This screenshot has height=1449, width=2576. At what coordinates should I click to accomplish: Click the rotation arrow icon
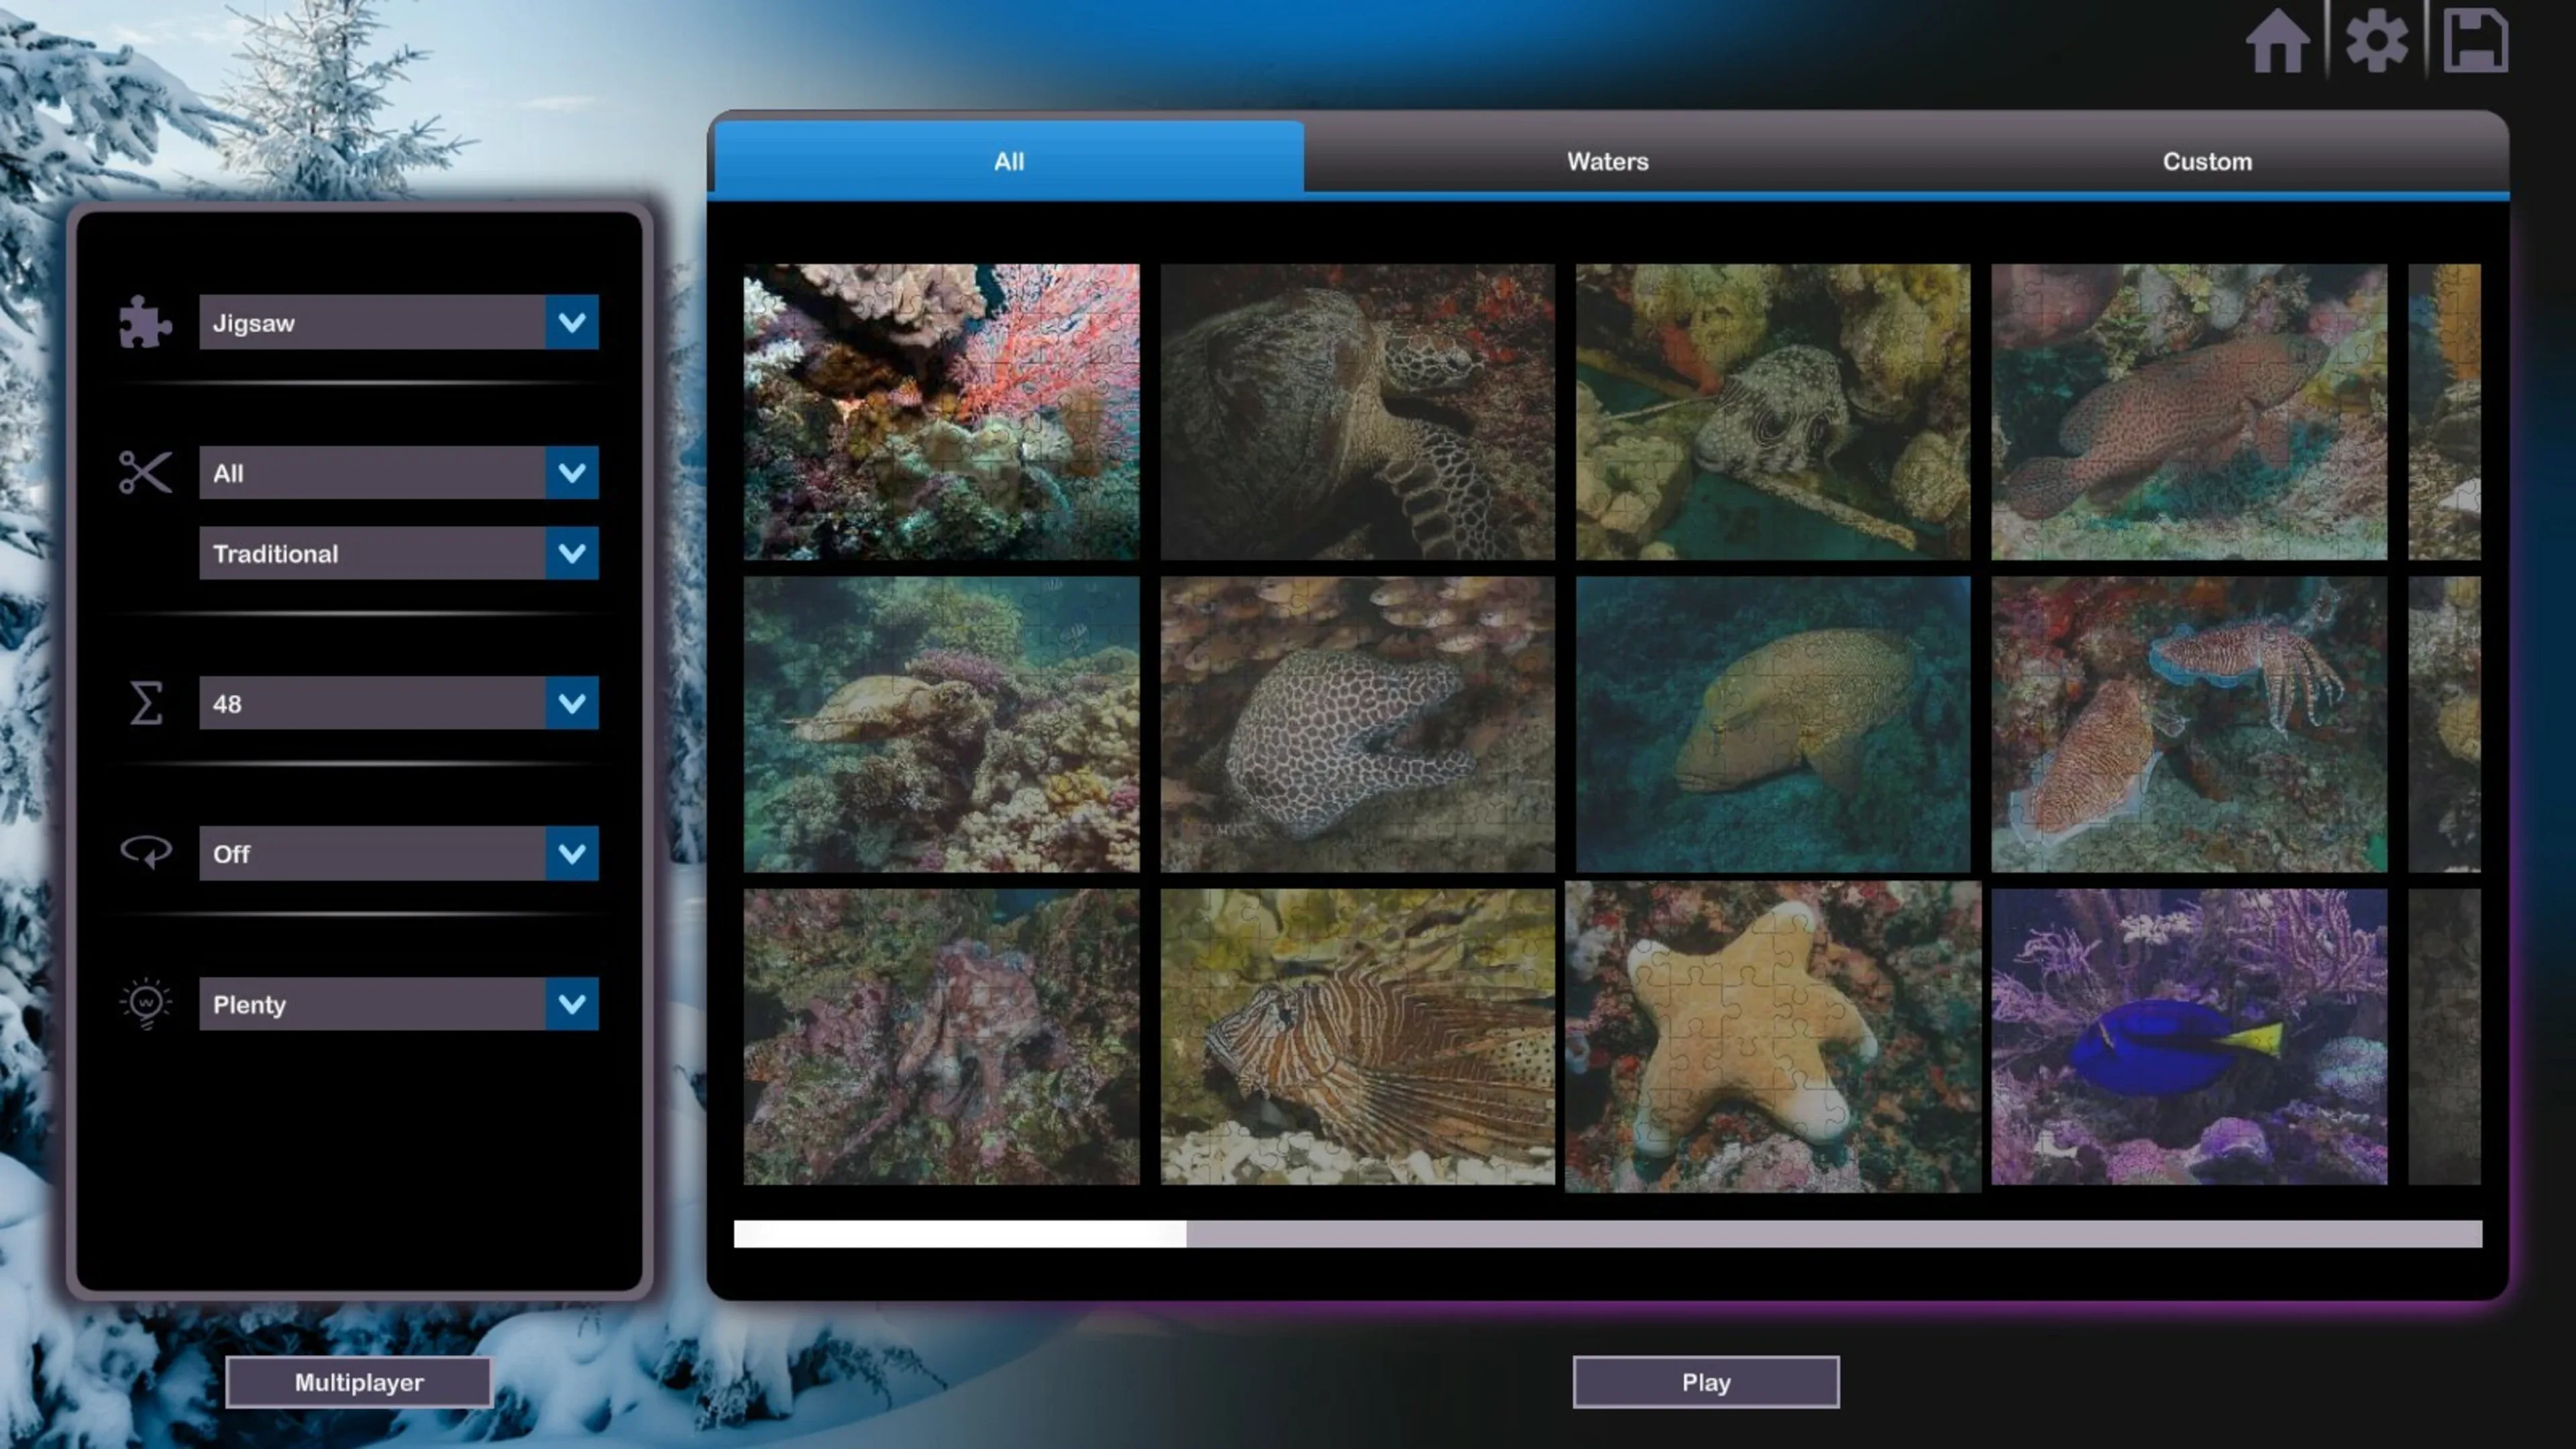[146, 852]
